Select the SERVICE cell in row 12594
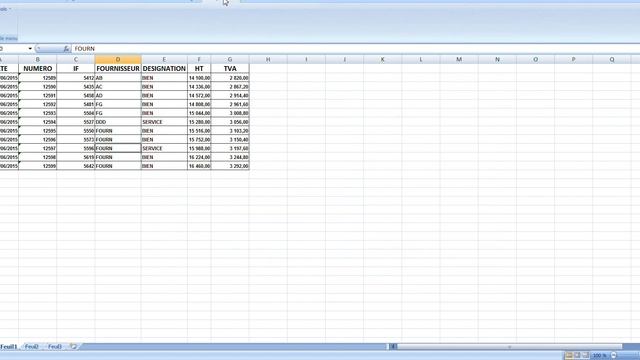The image size is (640, 360). (164, 122)
